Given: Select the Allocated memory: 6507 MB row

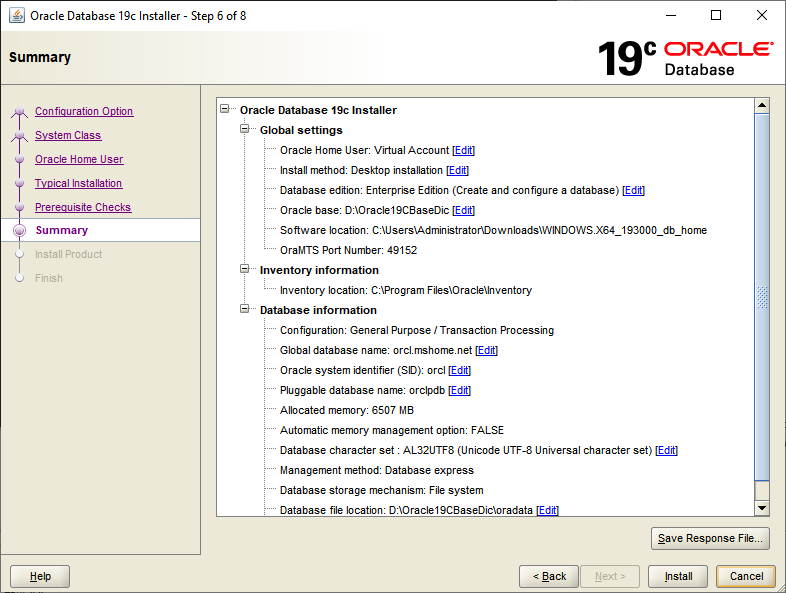Looking at the screenshot, I should pos(347,411).
